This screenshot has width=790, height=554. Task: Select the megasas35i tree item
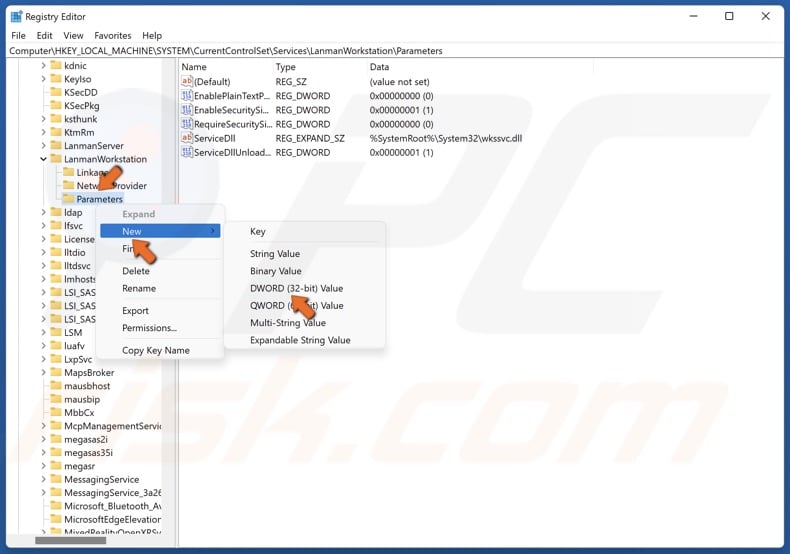point(88,452)
